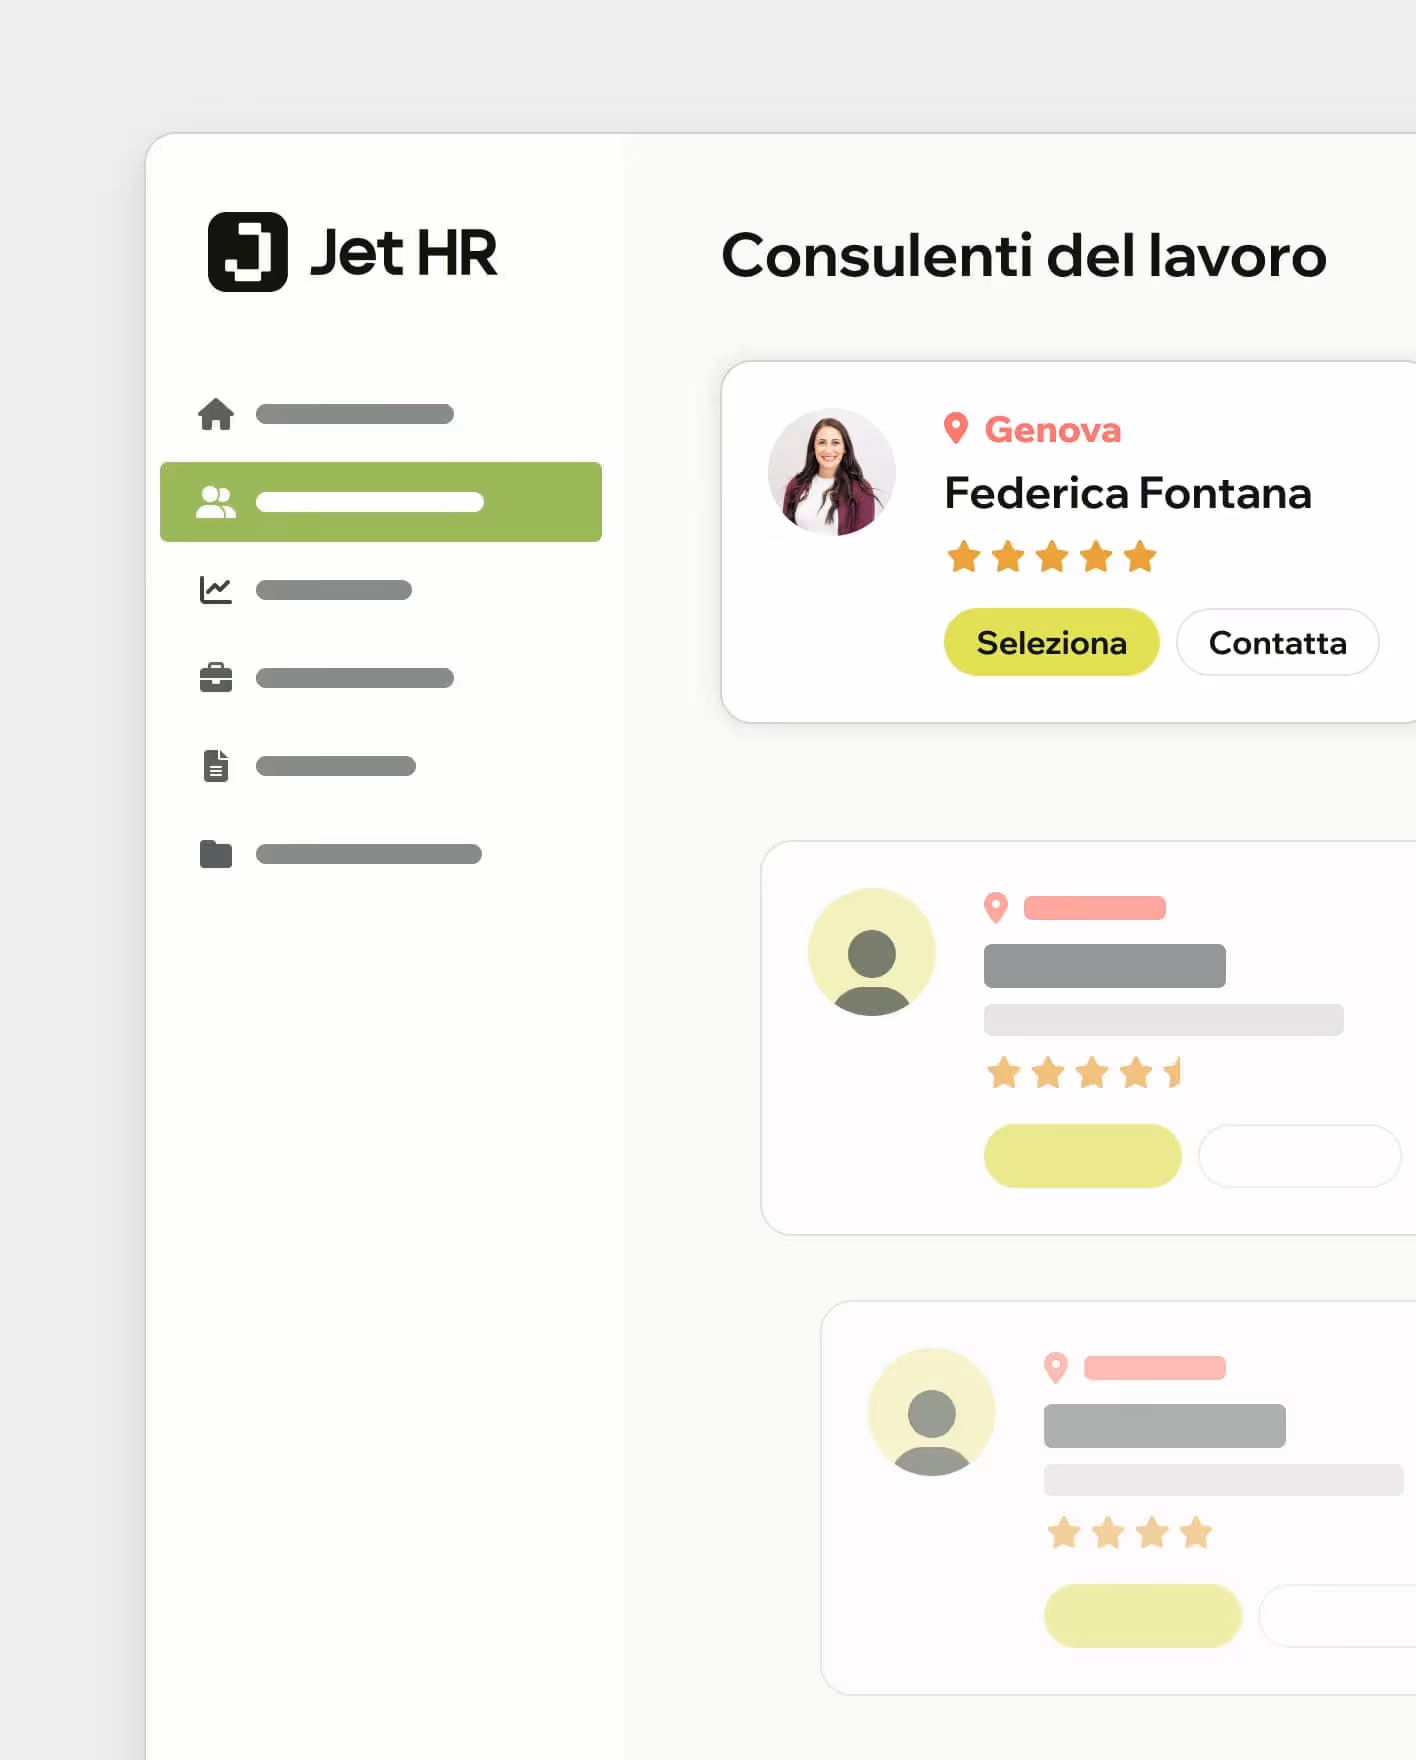The width and height of the screenshot is (1416, 1760).
Task: Click the Federica Fontana name
Action: click(1128, 493)
